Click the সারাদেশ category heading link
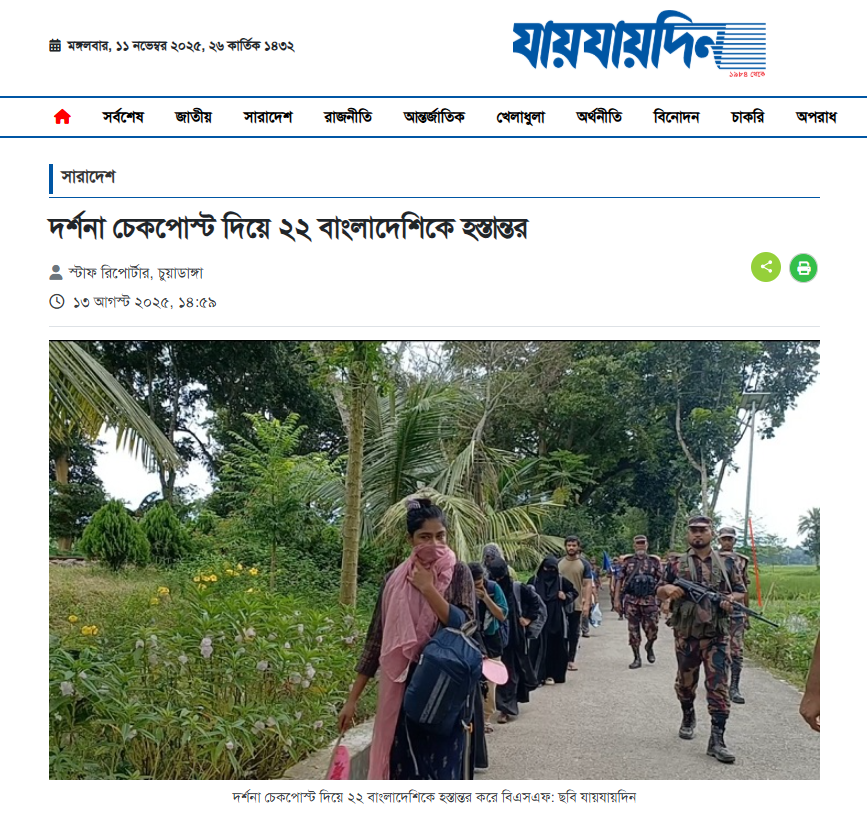The width and height of the screenshot is (867, 817). click(88, 177)
